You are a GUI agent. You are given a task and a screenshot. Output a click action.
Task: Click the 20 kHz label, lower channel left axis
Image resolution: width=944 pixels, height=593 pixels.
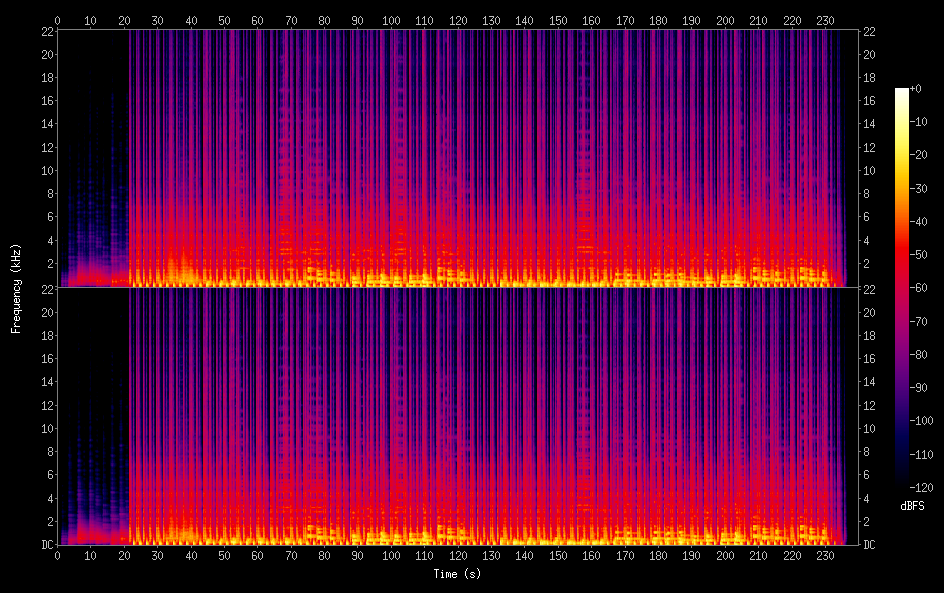[46, 312]
